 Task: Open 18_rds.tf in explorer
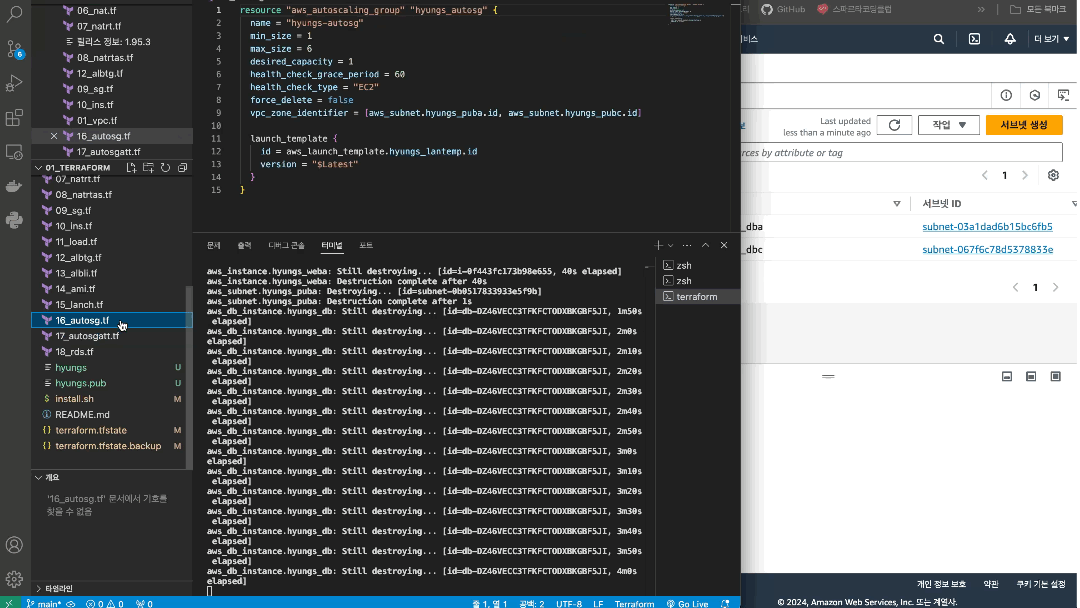[x=74, y=352]
